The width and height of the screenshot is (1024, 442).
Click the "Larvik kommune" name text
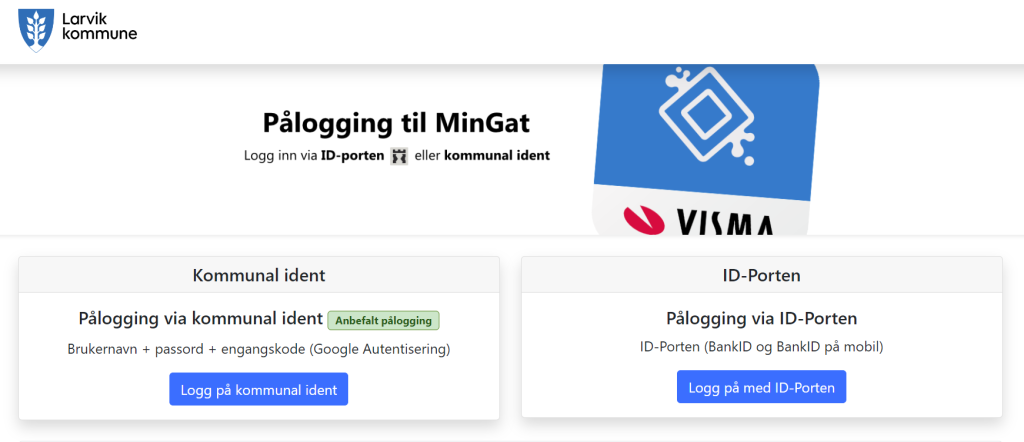tap(99, 26)
